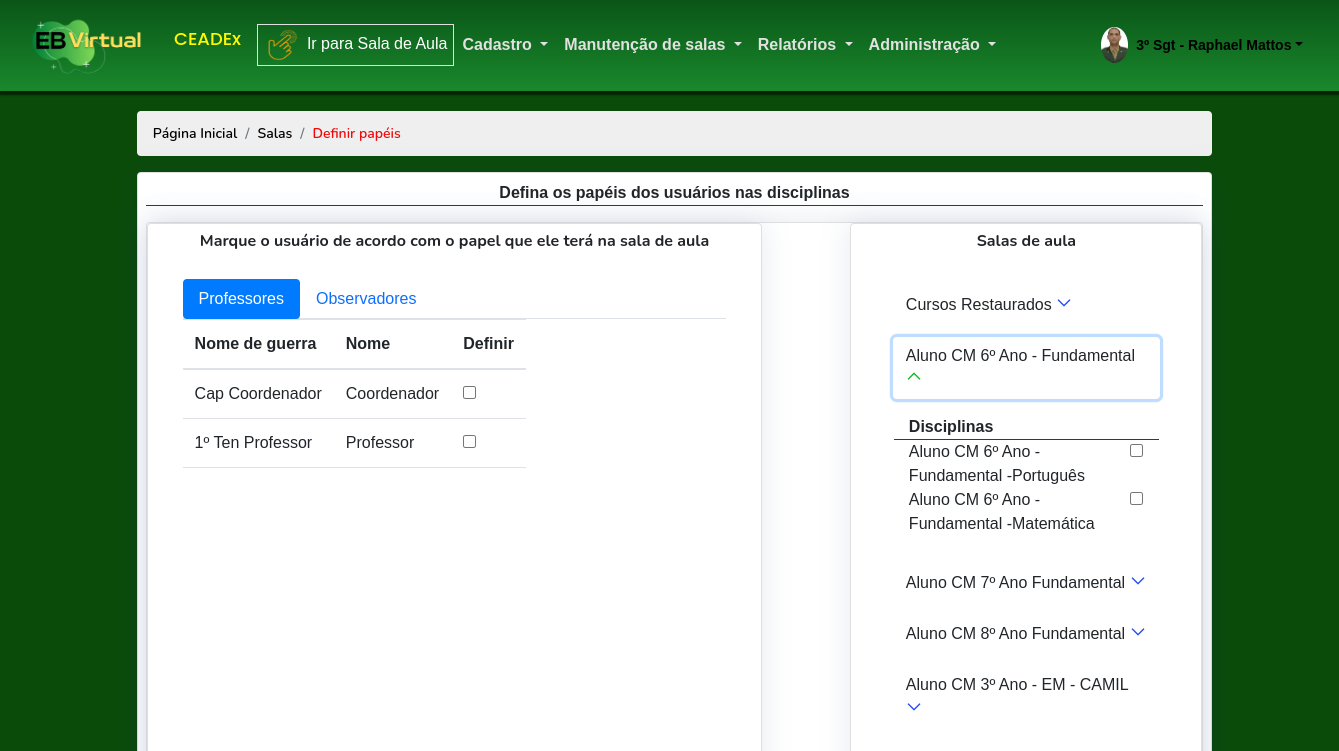This screenshot has height=751, width=1339.
Task: Switch to the Observadores tab
Action: (x=366, y=299)
